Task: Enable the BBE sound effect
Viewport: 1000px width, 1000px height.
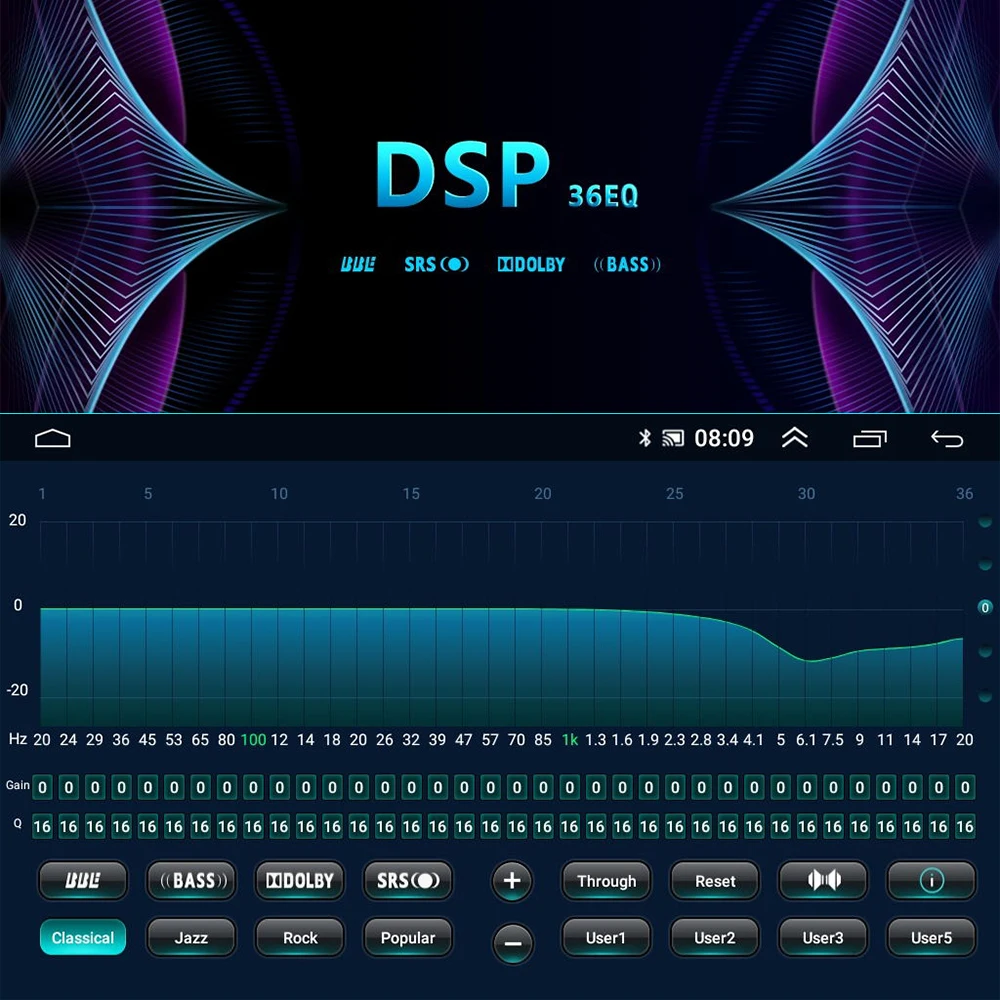Action: [x=83, y=880]
